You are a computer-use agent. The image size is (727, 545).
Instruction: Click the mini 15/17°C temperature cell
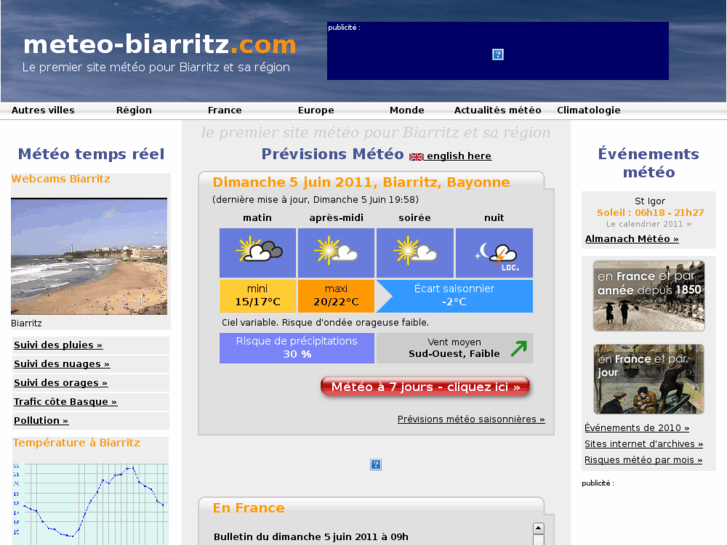(257, 296)
